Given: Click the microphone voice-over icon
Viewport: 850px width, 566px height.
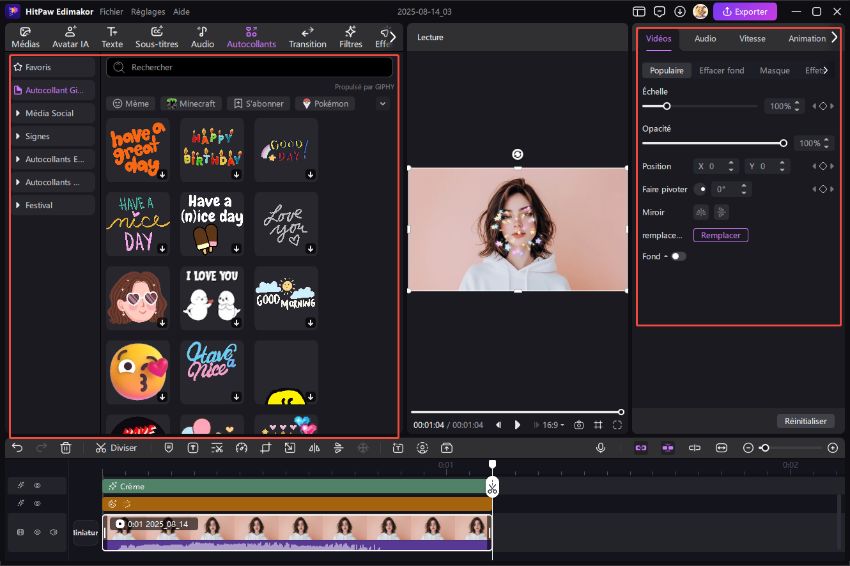Looking at the screenshot, I should 601,448.
